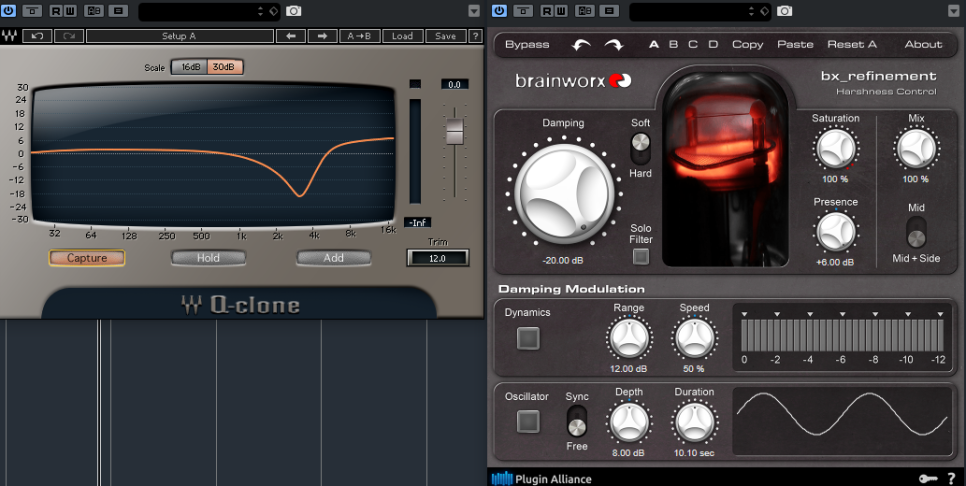Redo in bx_refinement toolbar
Viewport: 966px width, 486px height.
[x=614, y=45]
